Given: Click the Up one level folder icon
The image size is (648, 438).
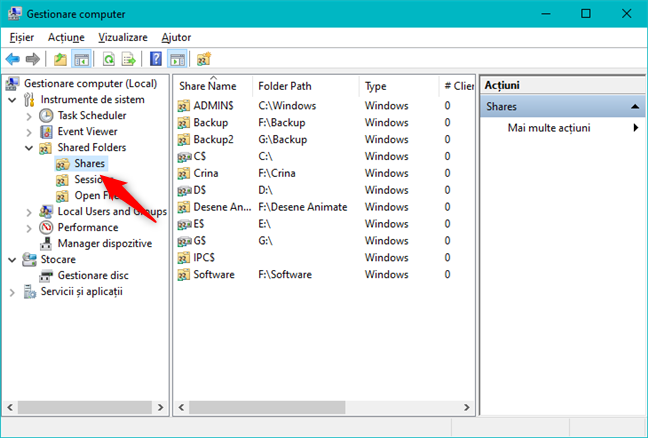Looking at the screenshot, I should pyautogui.click(x=60, y=59).
